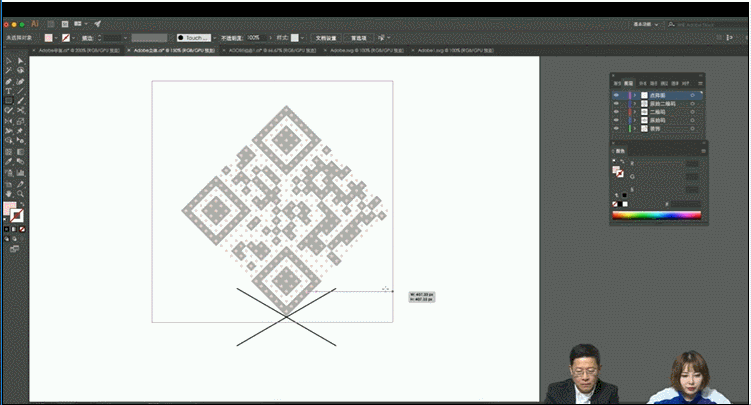Select the Lasso tool
The width and height of the screenshot is (751, 405).
(21, 70)
